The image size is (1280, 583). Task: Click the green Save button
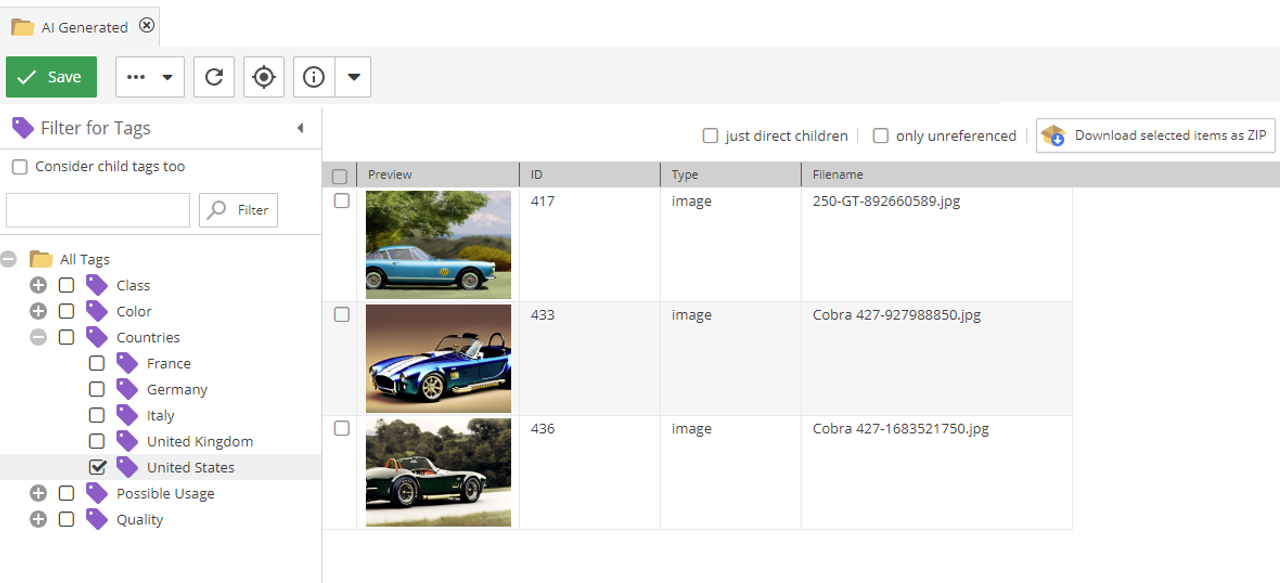[51, 76]
